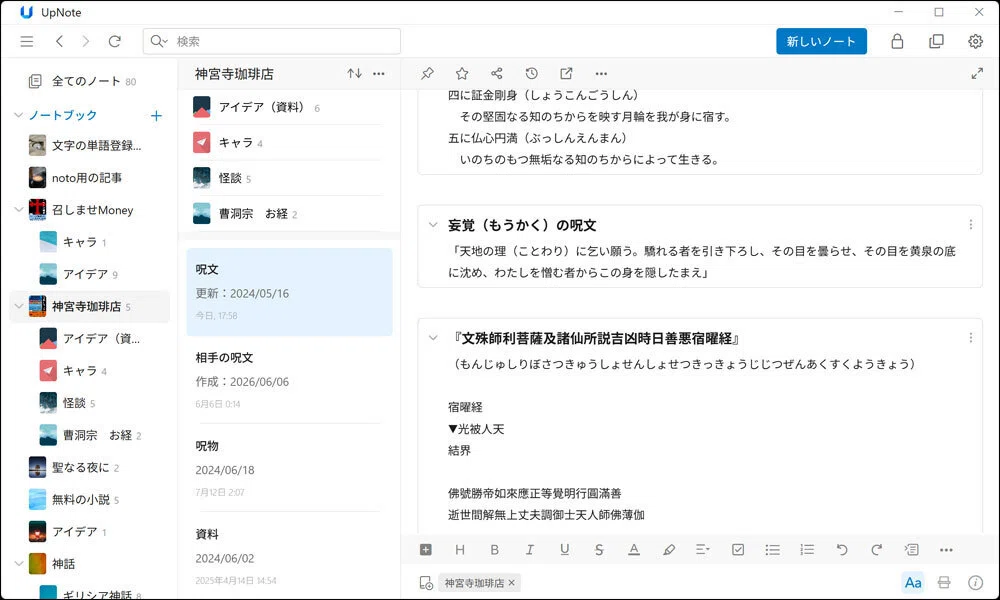Select the highlighter tool in editor toolbar
Viewport: 1000px width, 600px height.
[x=668, y=550]
